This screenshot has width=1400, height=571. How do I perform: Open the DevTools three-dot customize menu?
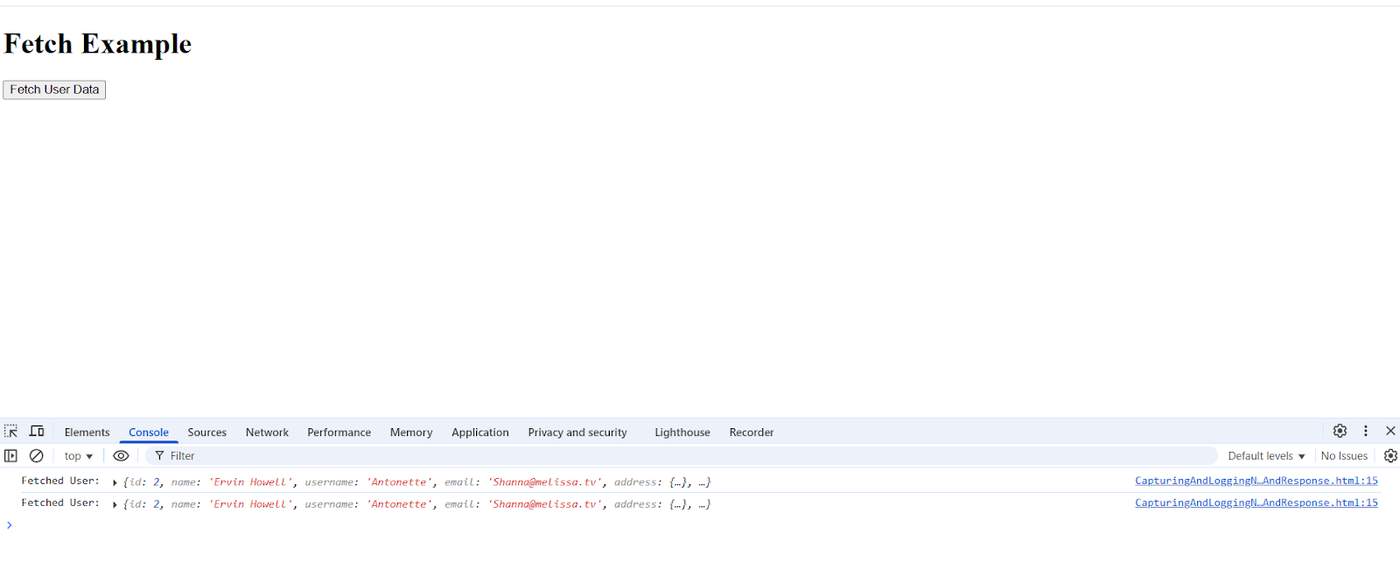(1365, 431)
